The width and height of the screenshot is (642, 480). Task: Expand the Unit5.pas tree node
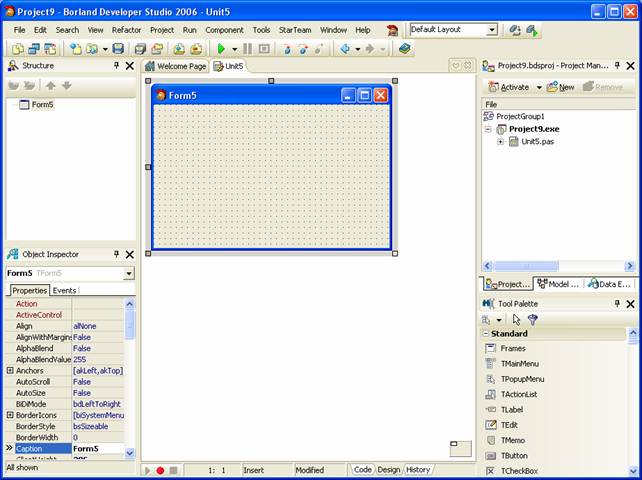coord(501,142)
